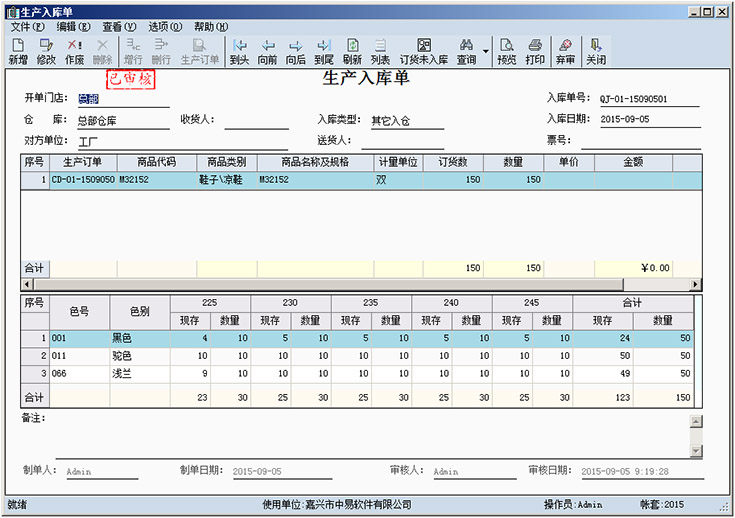Open the 列表 (List) view icon
Screen dimensions: 735x518
pos(380,52)
